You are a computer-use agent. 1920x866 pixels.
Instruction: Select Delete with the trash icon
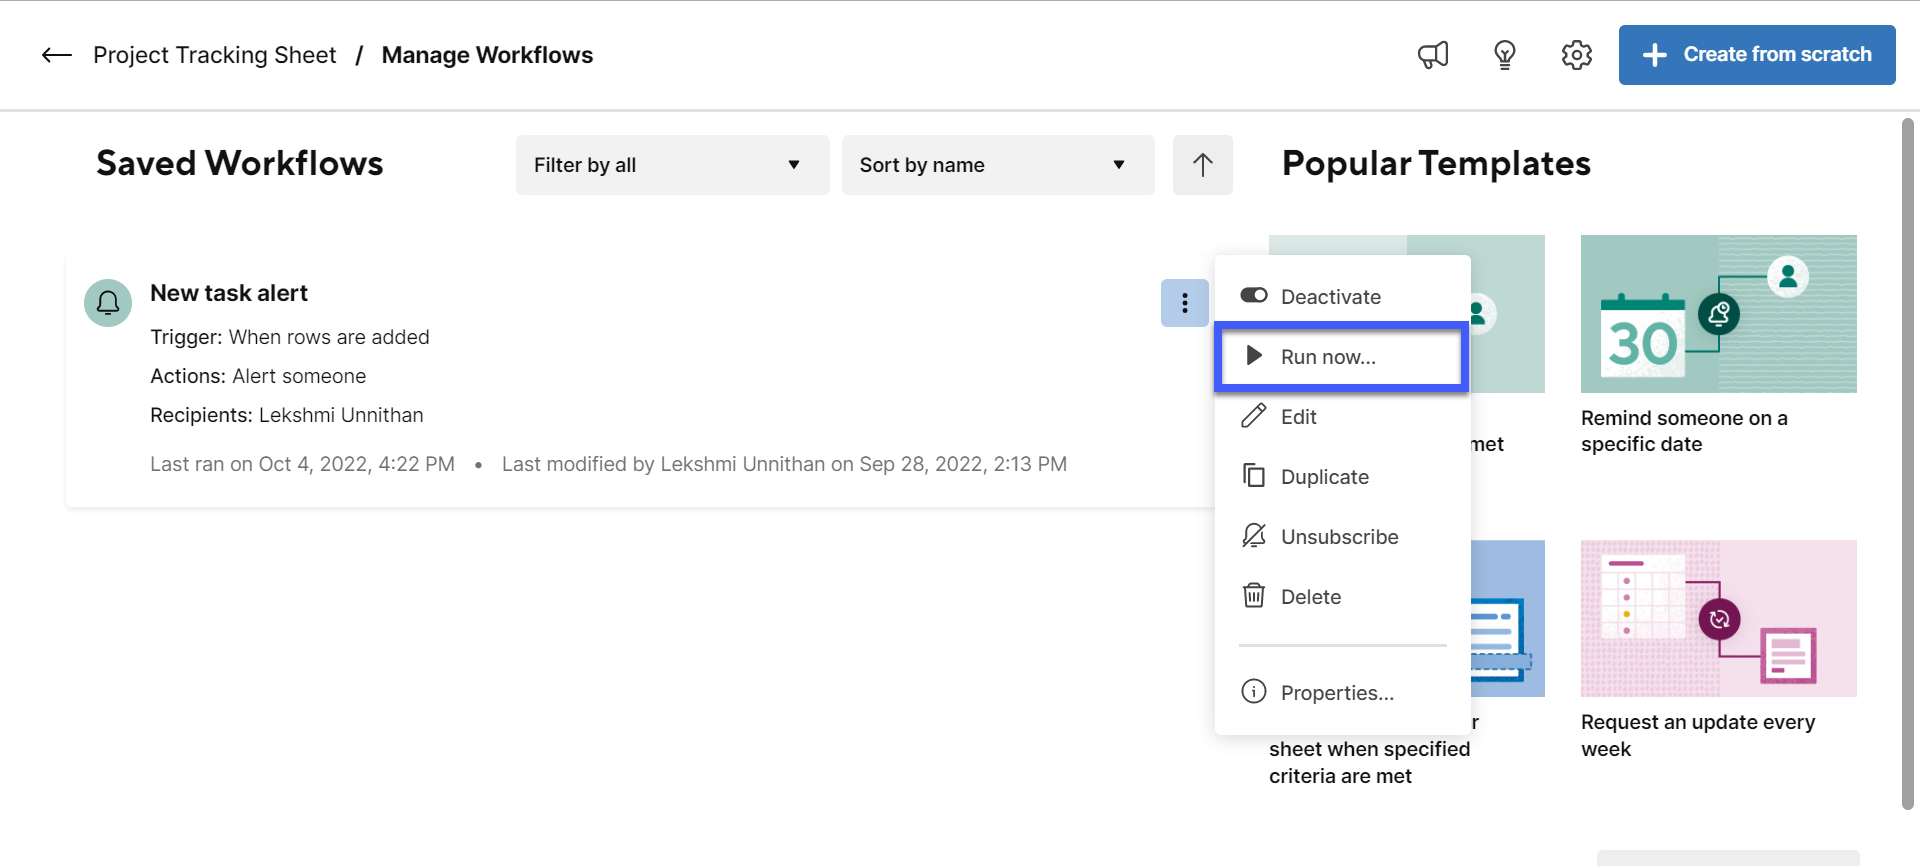pos(1310,597)
